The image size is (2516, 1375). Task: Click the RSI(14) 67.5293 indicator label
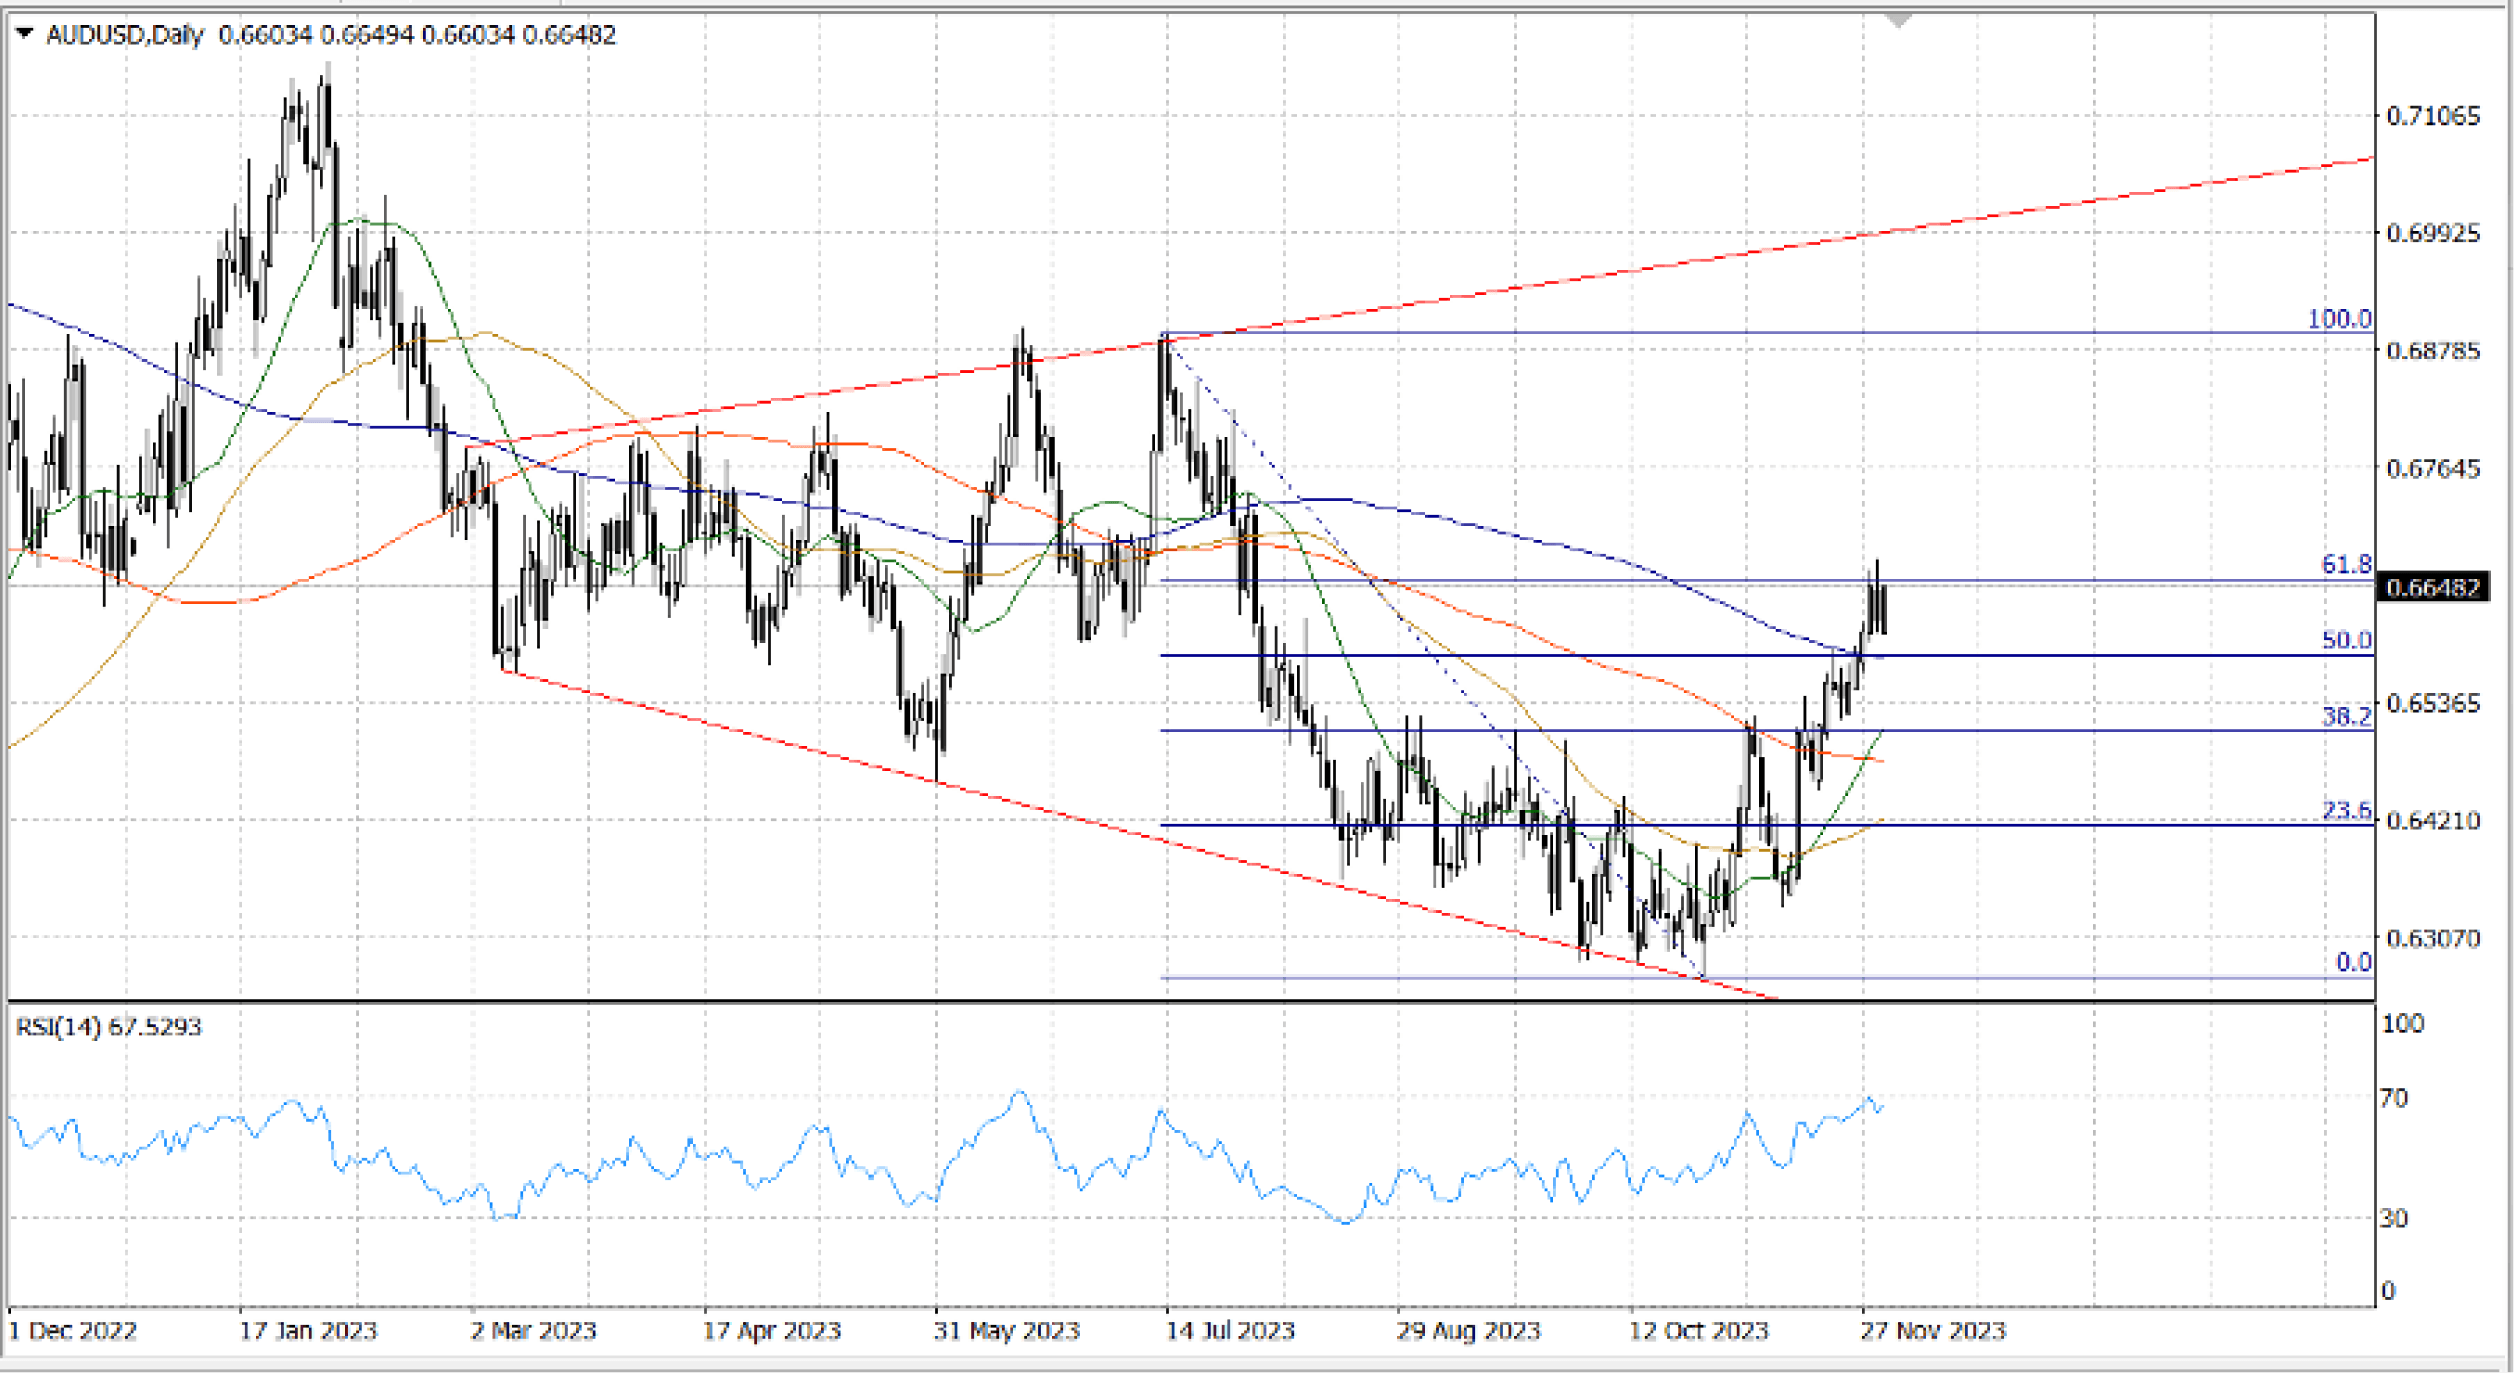pyautogui.click(x=108, y=1027)
